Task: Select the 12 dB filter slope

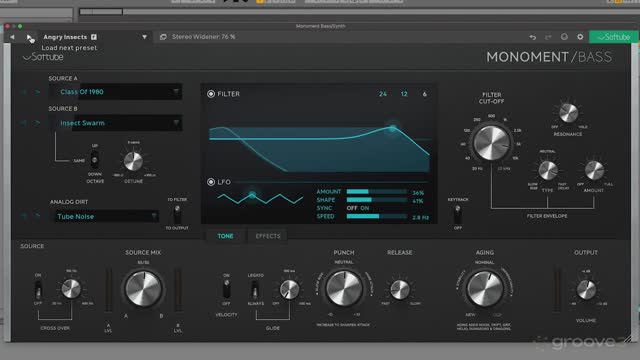Action: (404, 94)
